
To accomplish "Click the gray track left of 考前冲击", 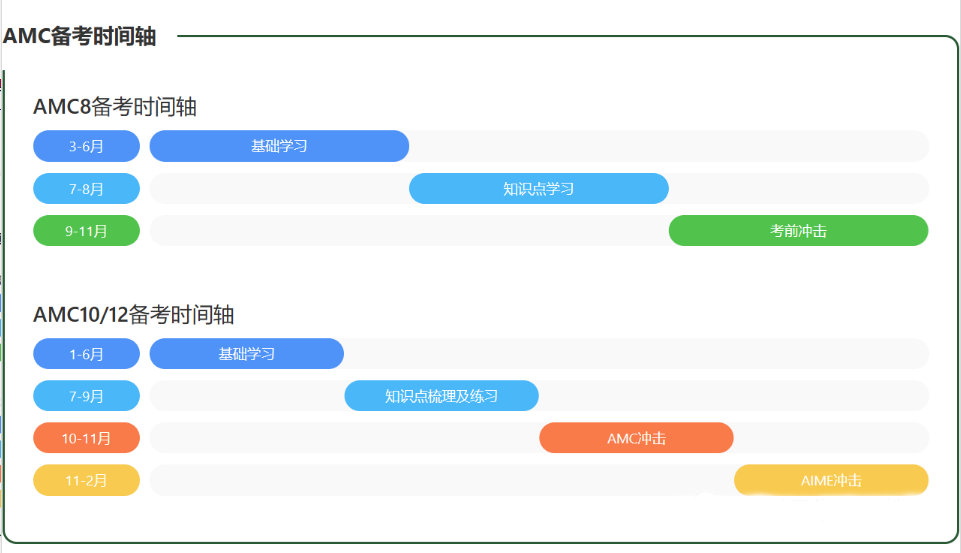I will (x=409, y=231).
